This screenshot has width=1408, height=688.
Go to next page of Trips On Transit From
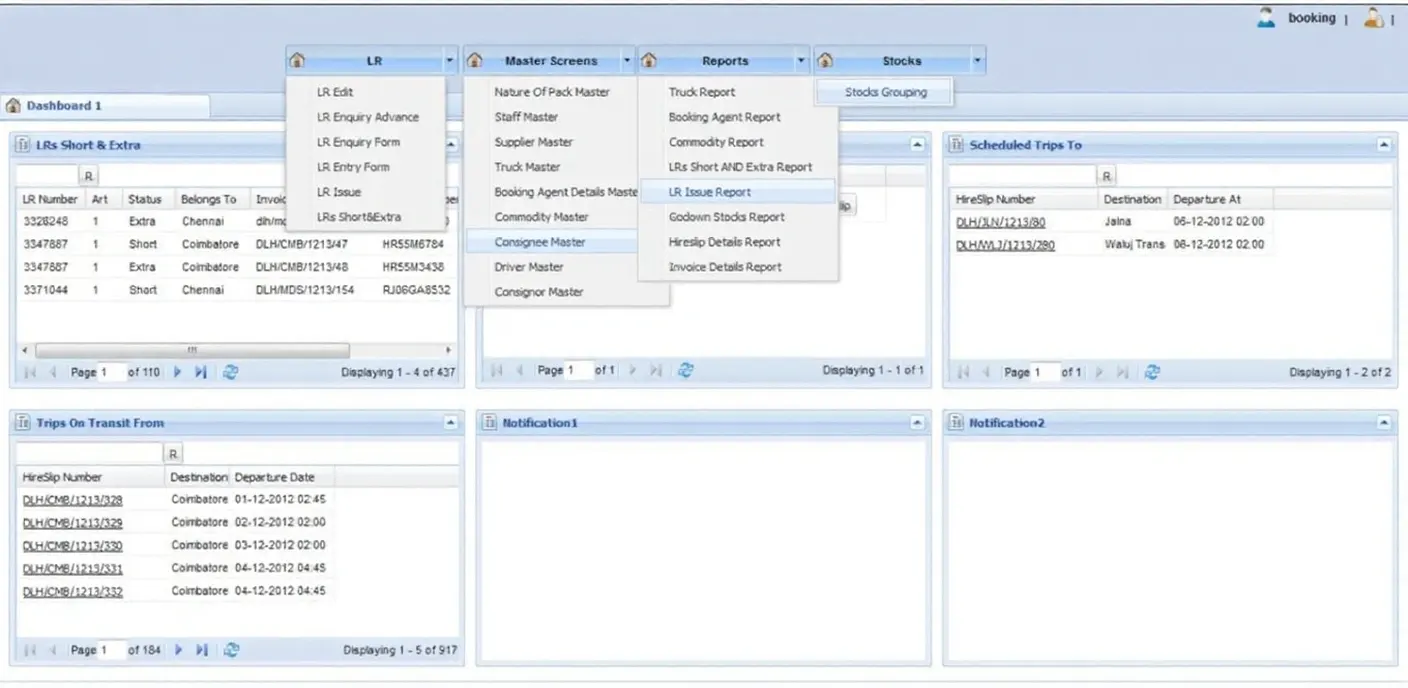[x=178, y=649]
